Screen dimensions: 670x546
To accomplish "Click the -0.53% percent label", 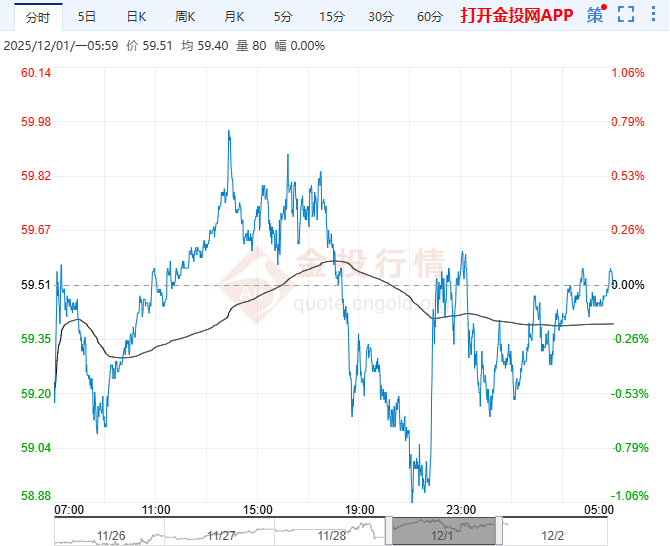I will (x=629, y=393).
